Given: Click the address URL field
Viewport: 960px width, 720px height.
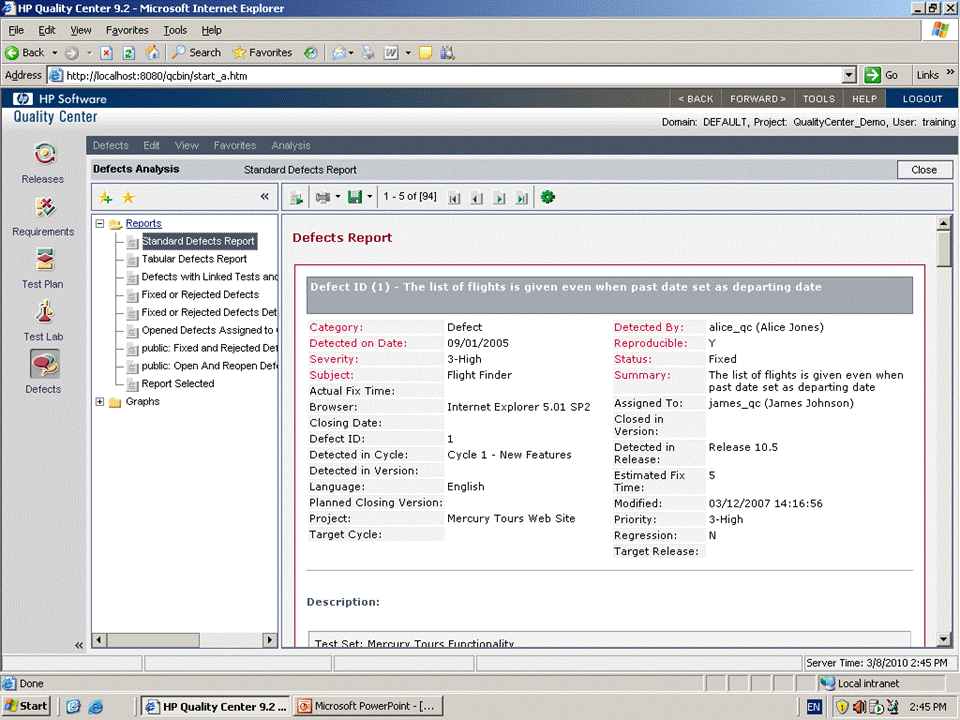Looking at the screenshot, I should (x=453, y=76).
